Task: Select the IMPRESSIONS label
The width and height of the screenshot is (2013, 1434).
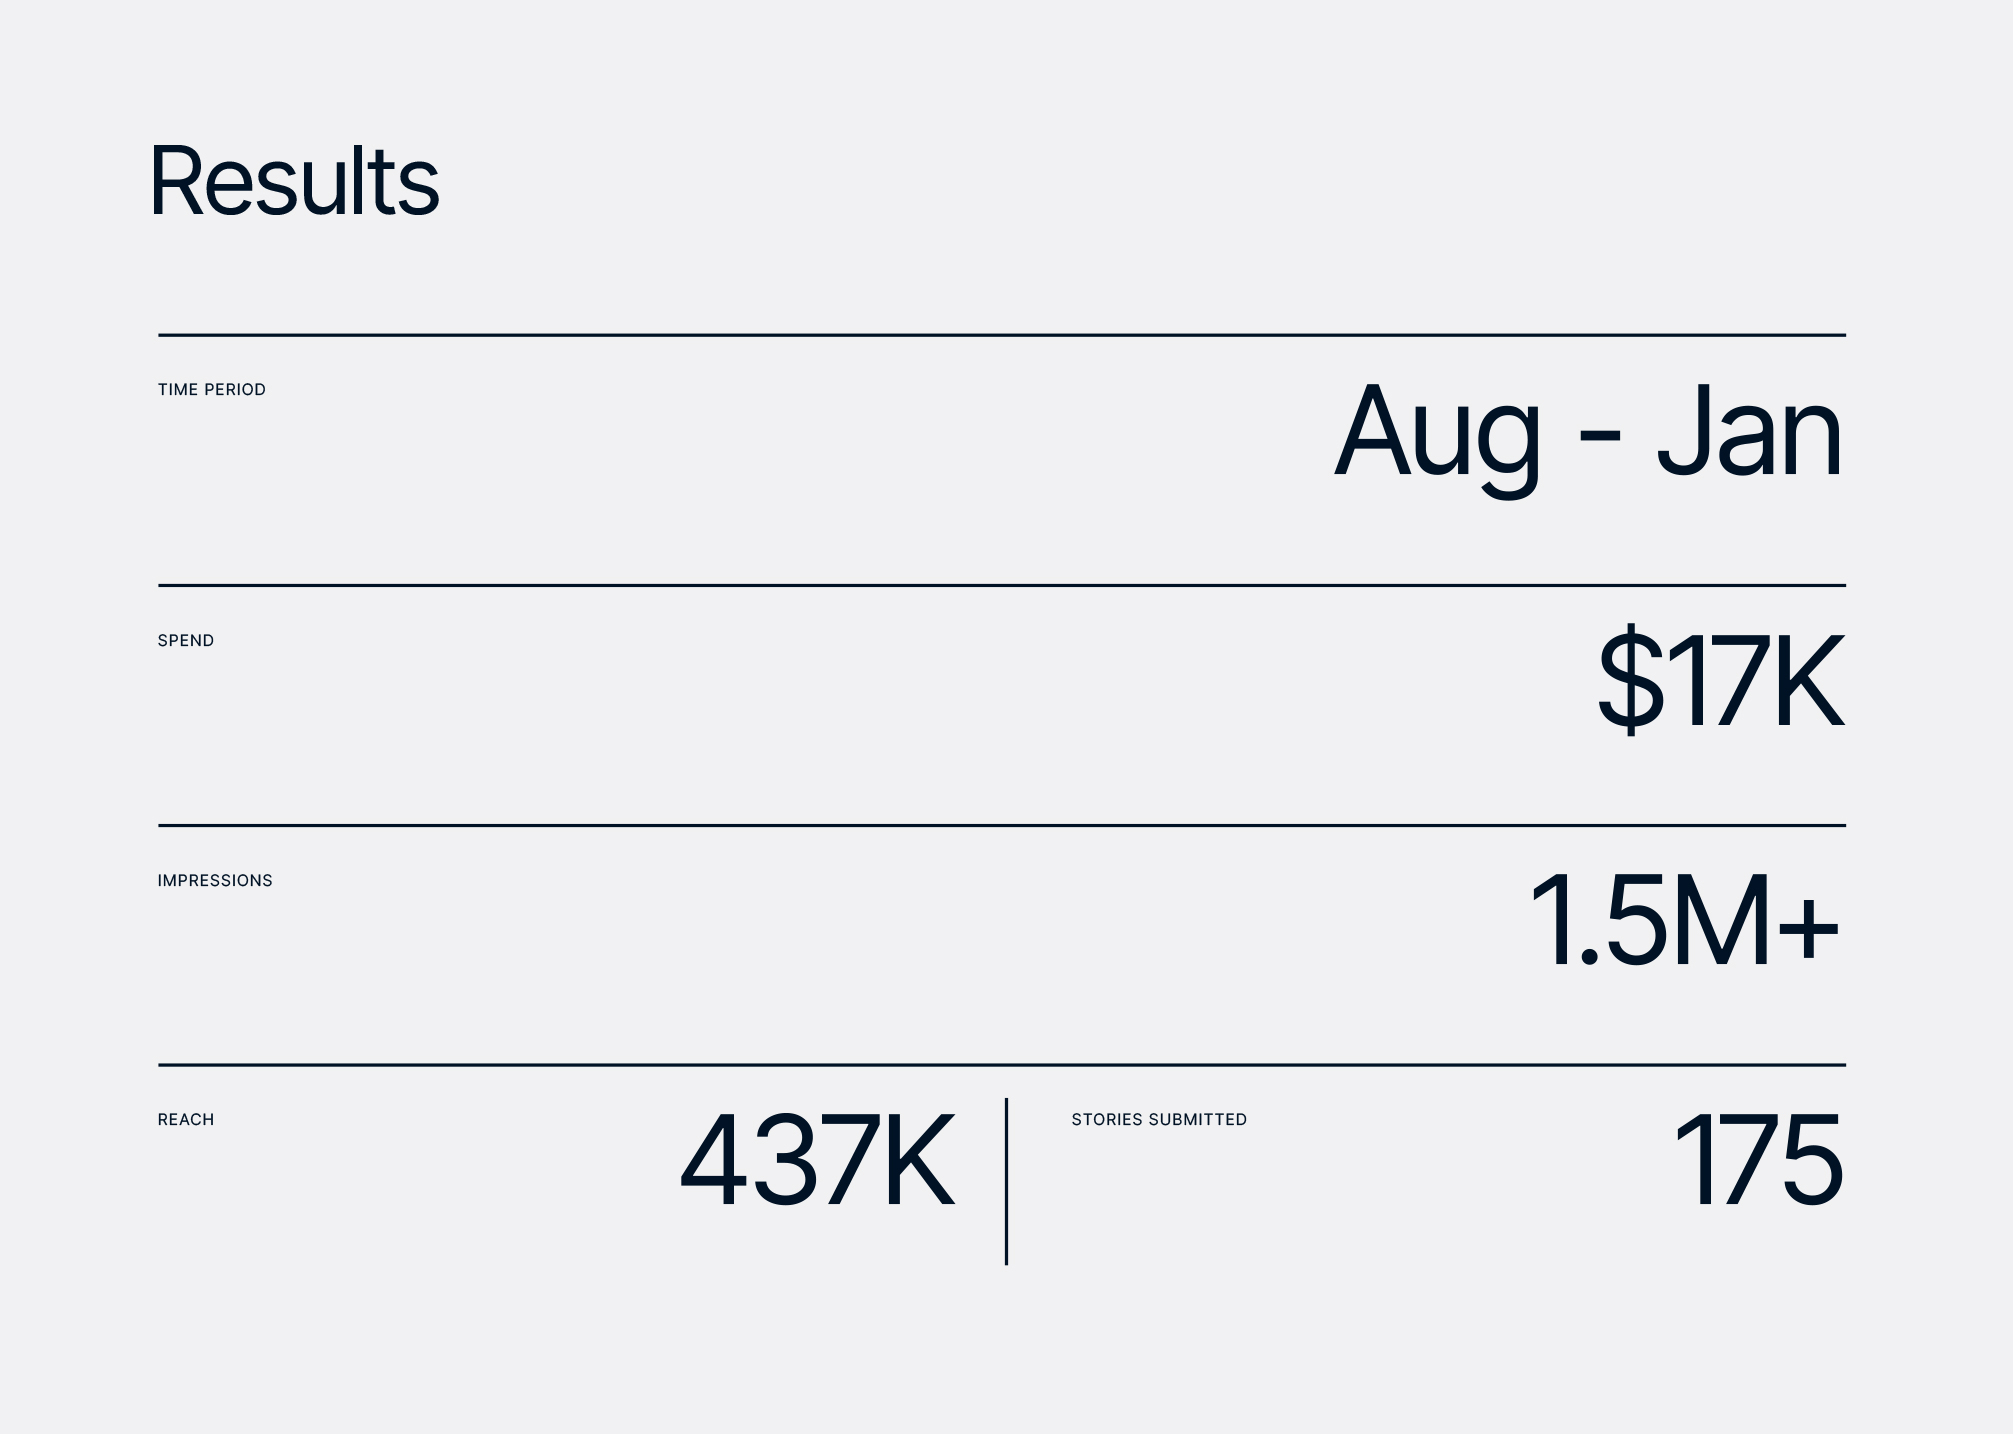Action: point(215,881)
